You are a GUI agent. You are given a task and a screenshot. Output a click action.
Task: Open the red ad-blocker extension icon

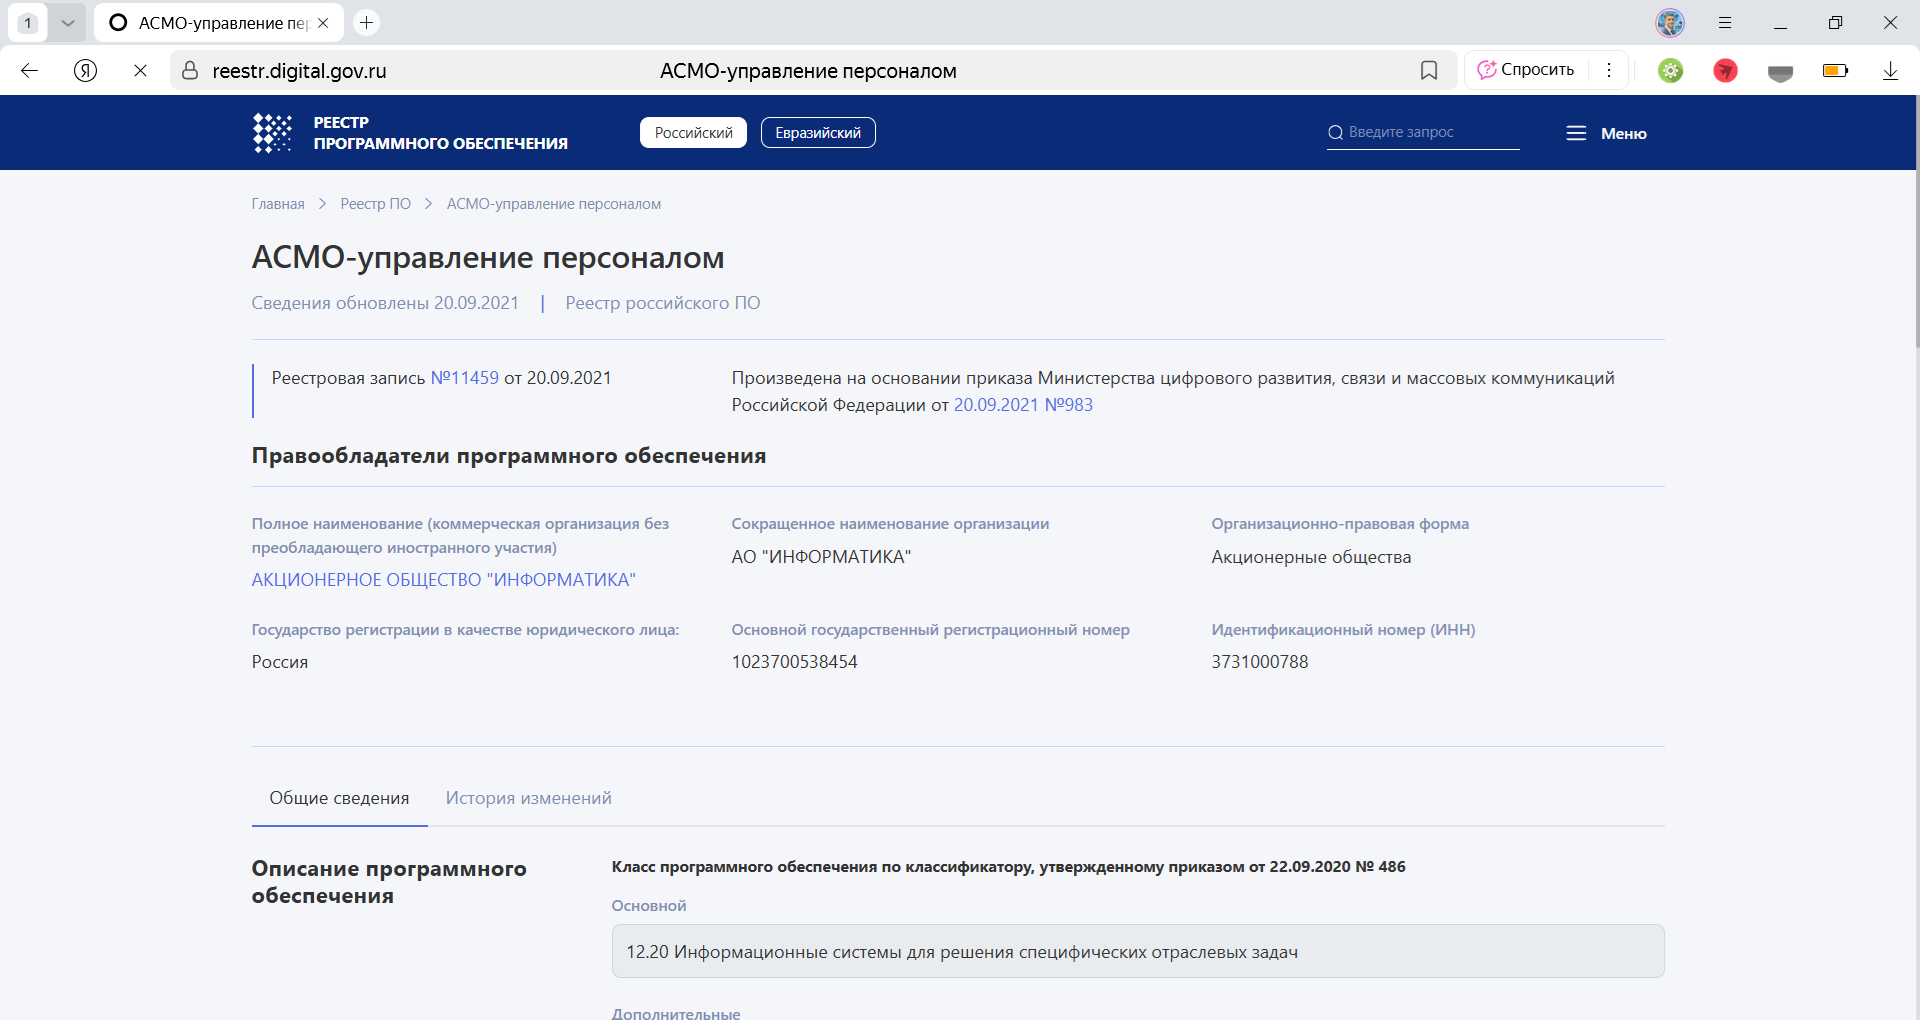[x=1725, y=70]
